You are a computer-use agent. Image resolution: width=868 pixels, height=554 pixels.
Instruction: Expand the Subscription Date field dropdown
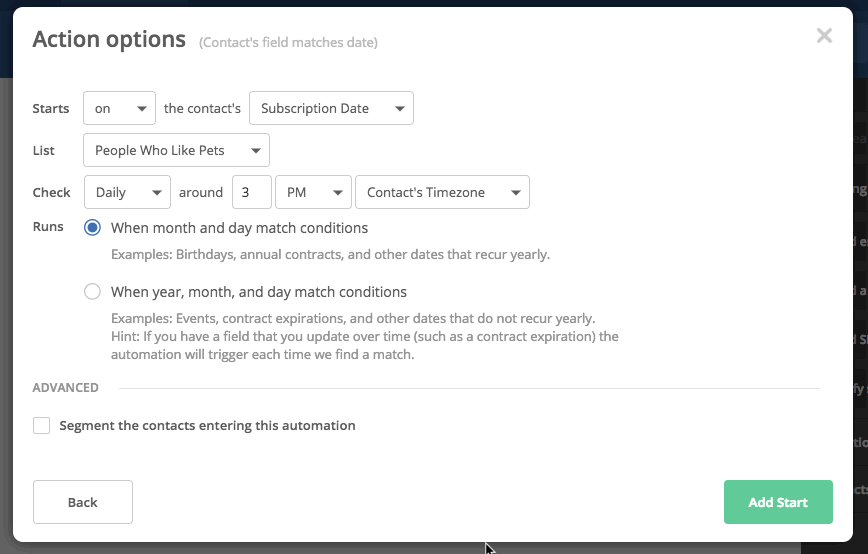coord(330,109)
